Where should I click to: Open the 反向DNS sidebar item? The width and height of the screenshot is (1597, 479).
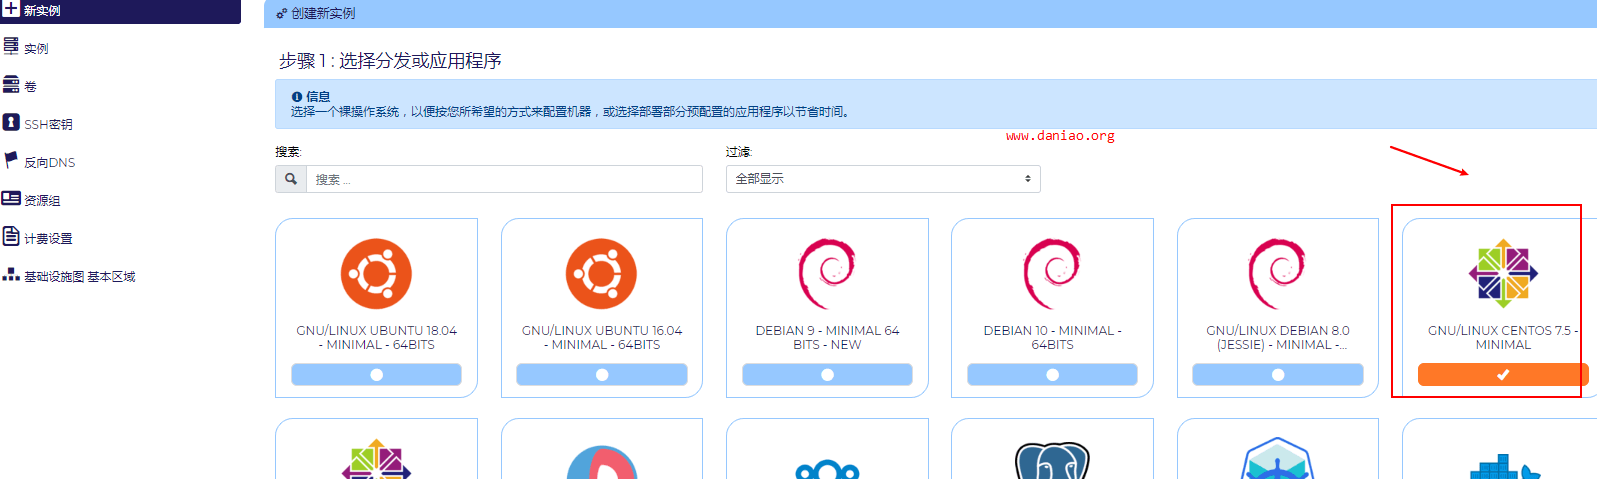tap(50, 162)
